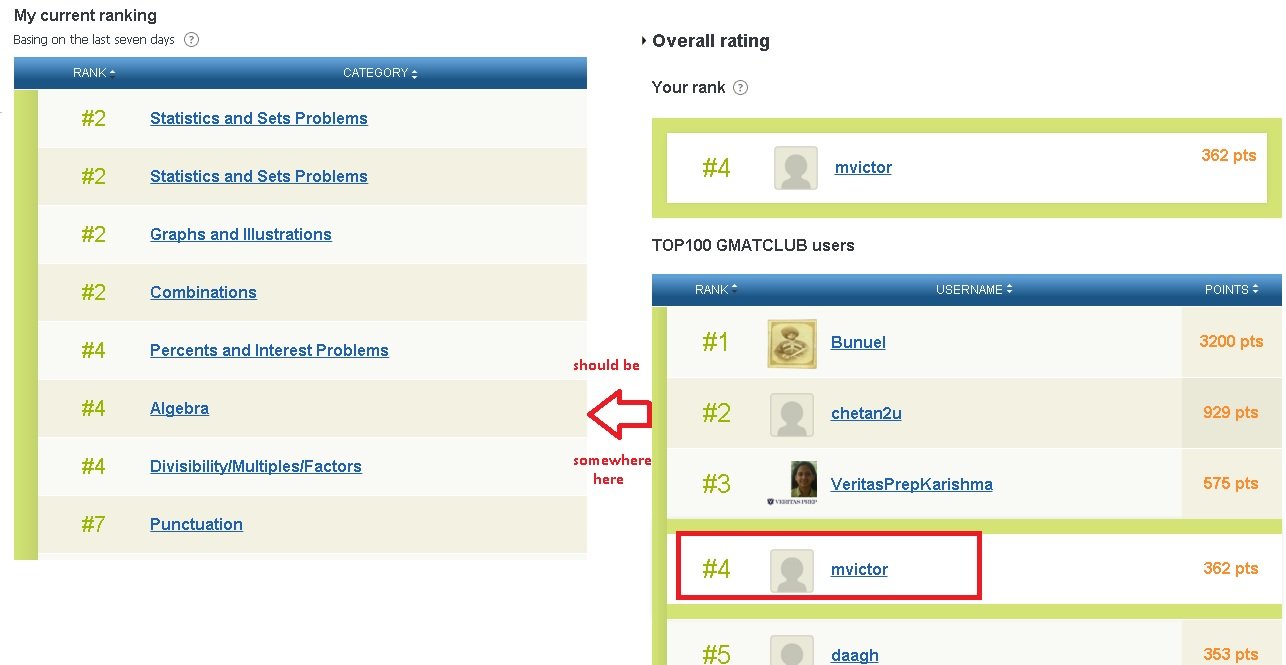The image size is (1286, 665).
Task: Click the help icon next to 'Your rank'
Action: click(x=741, y=88)
